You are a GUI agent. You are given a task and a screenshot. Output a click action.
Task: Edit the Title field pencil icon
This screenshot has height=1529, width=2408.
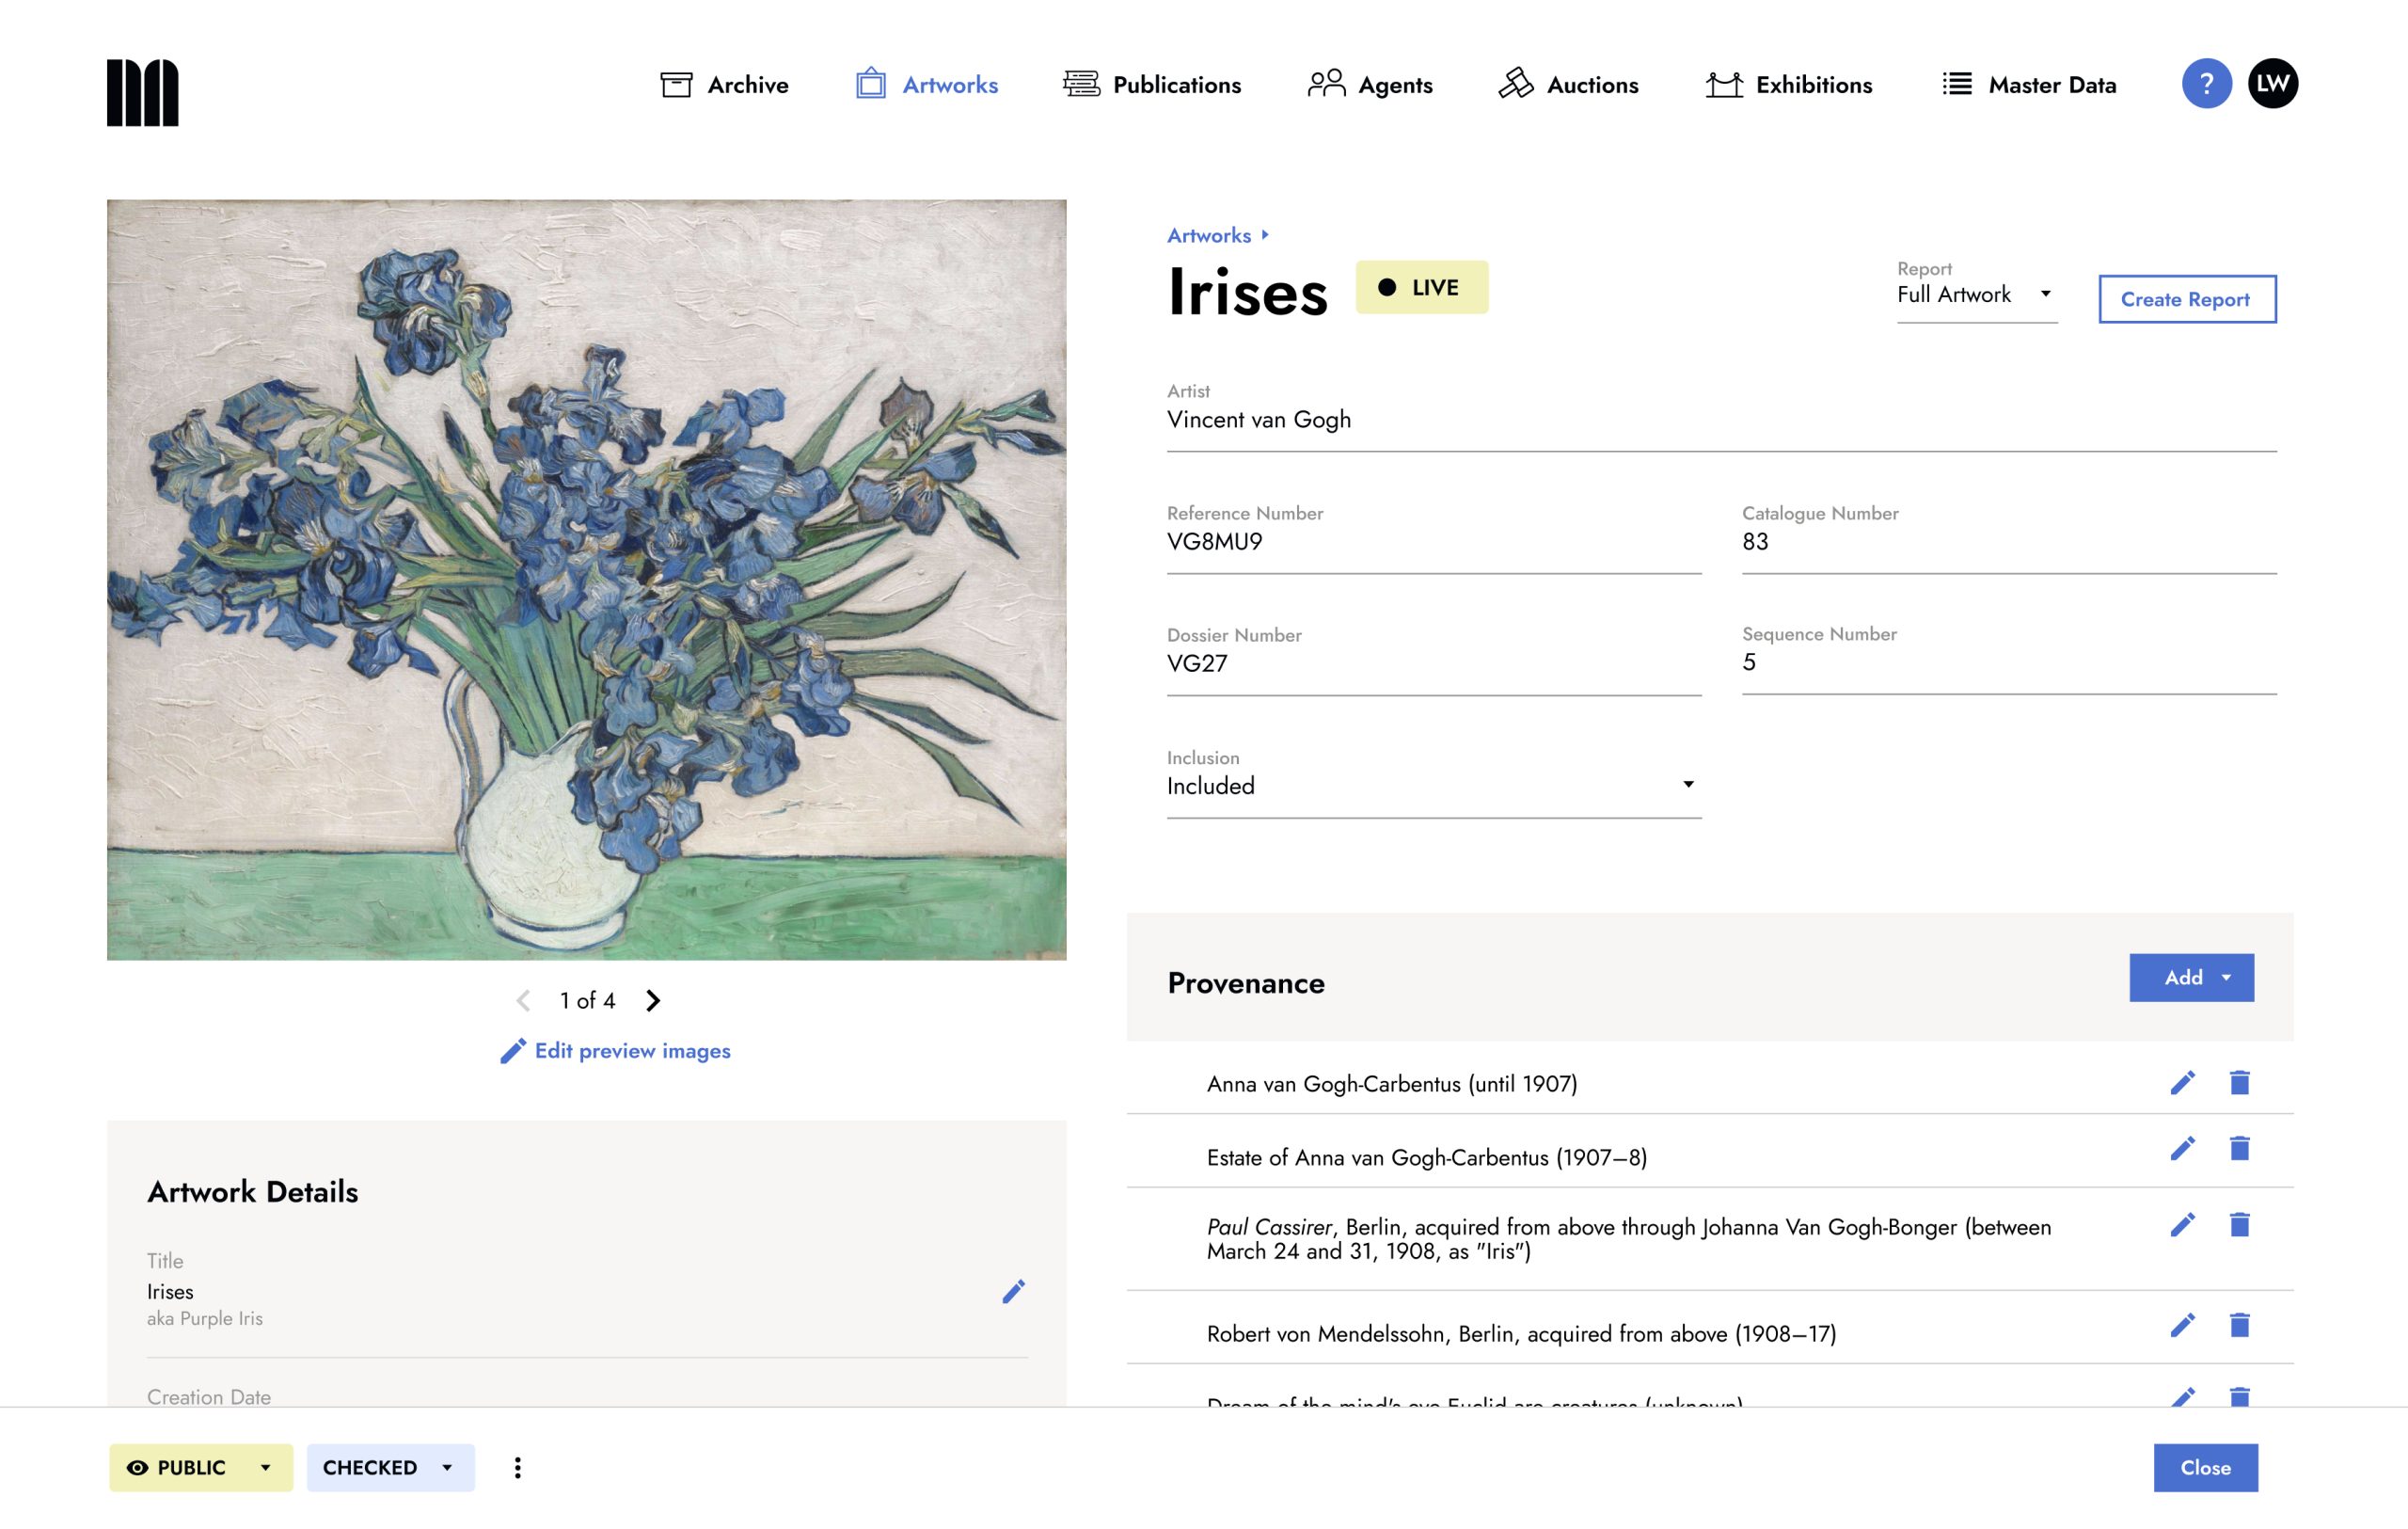[x=1013, y=1292]
